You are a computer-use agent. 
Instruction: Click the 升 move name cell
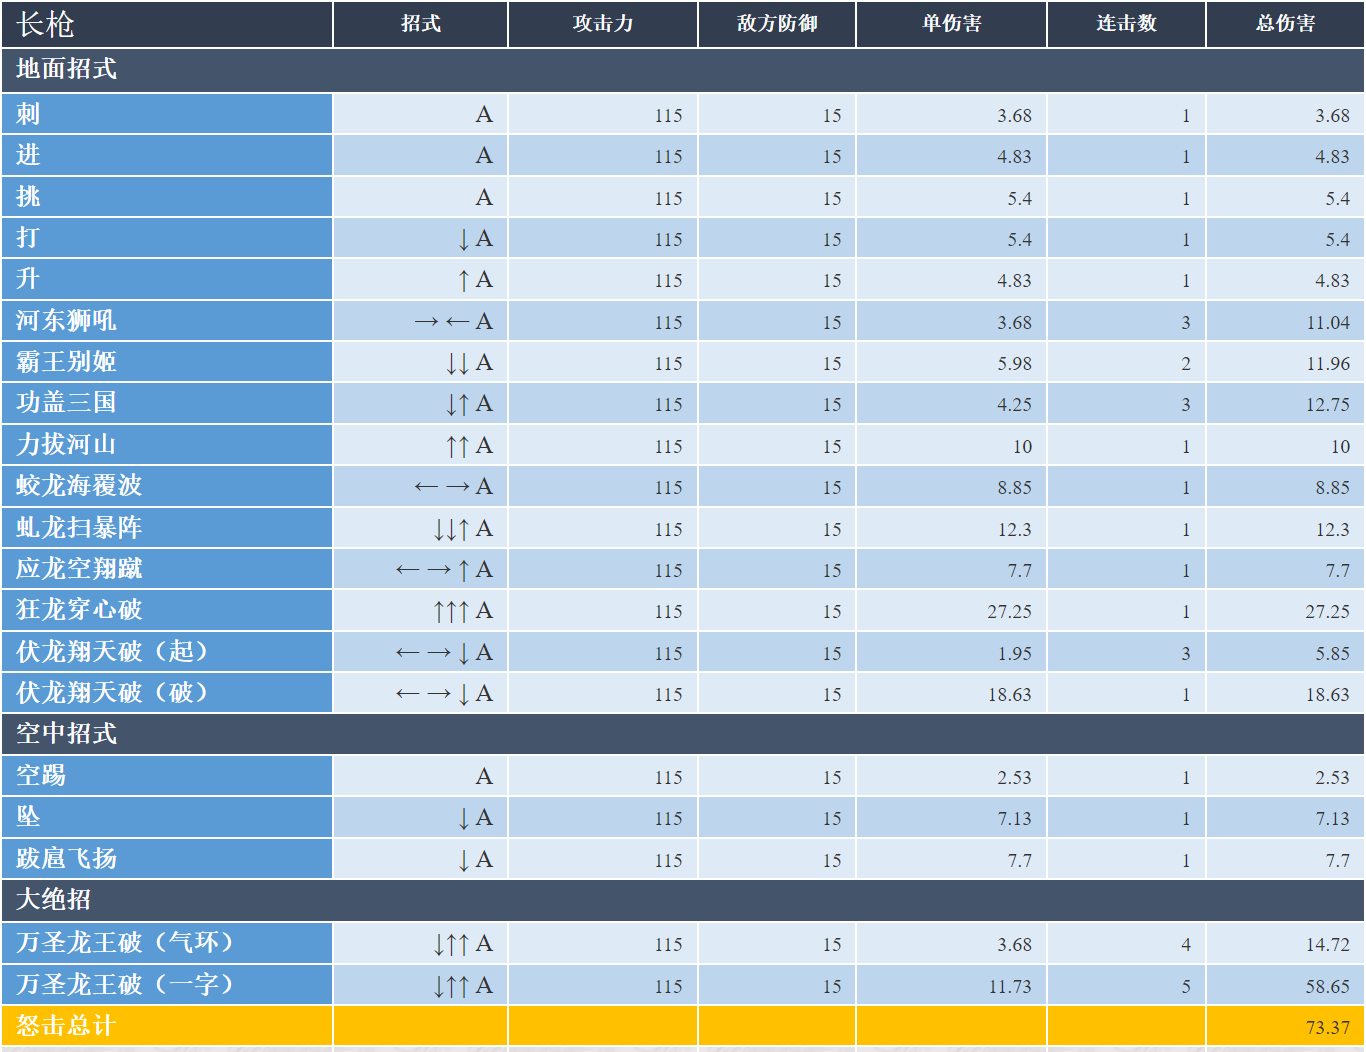(x=167, y=279)
